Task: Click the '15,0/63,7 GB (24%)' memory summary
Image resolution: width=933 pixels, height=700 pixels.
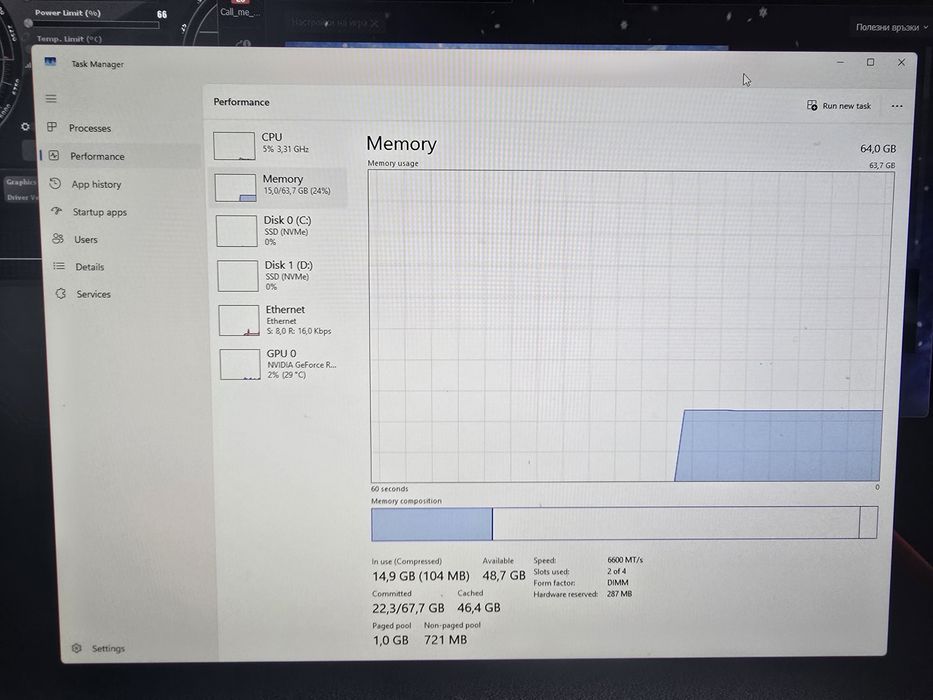Action: (297, 191)
